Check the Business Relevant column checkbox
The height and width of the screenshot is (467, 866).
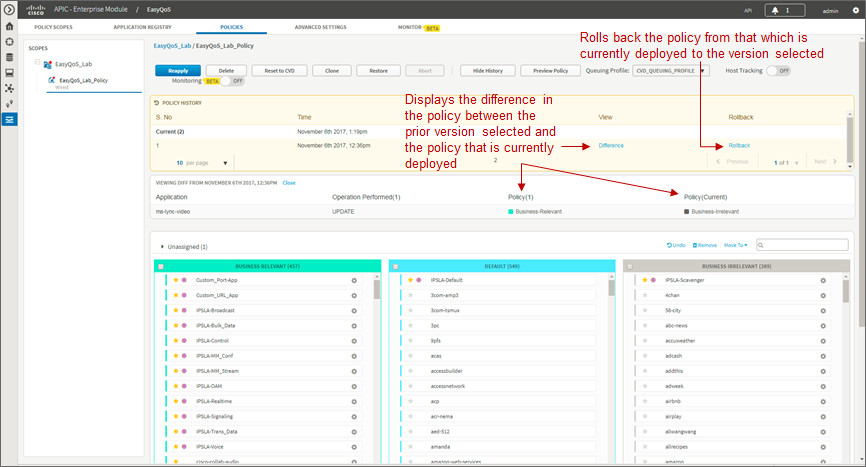[161, 267]
